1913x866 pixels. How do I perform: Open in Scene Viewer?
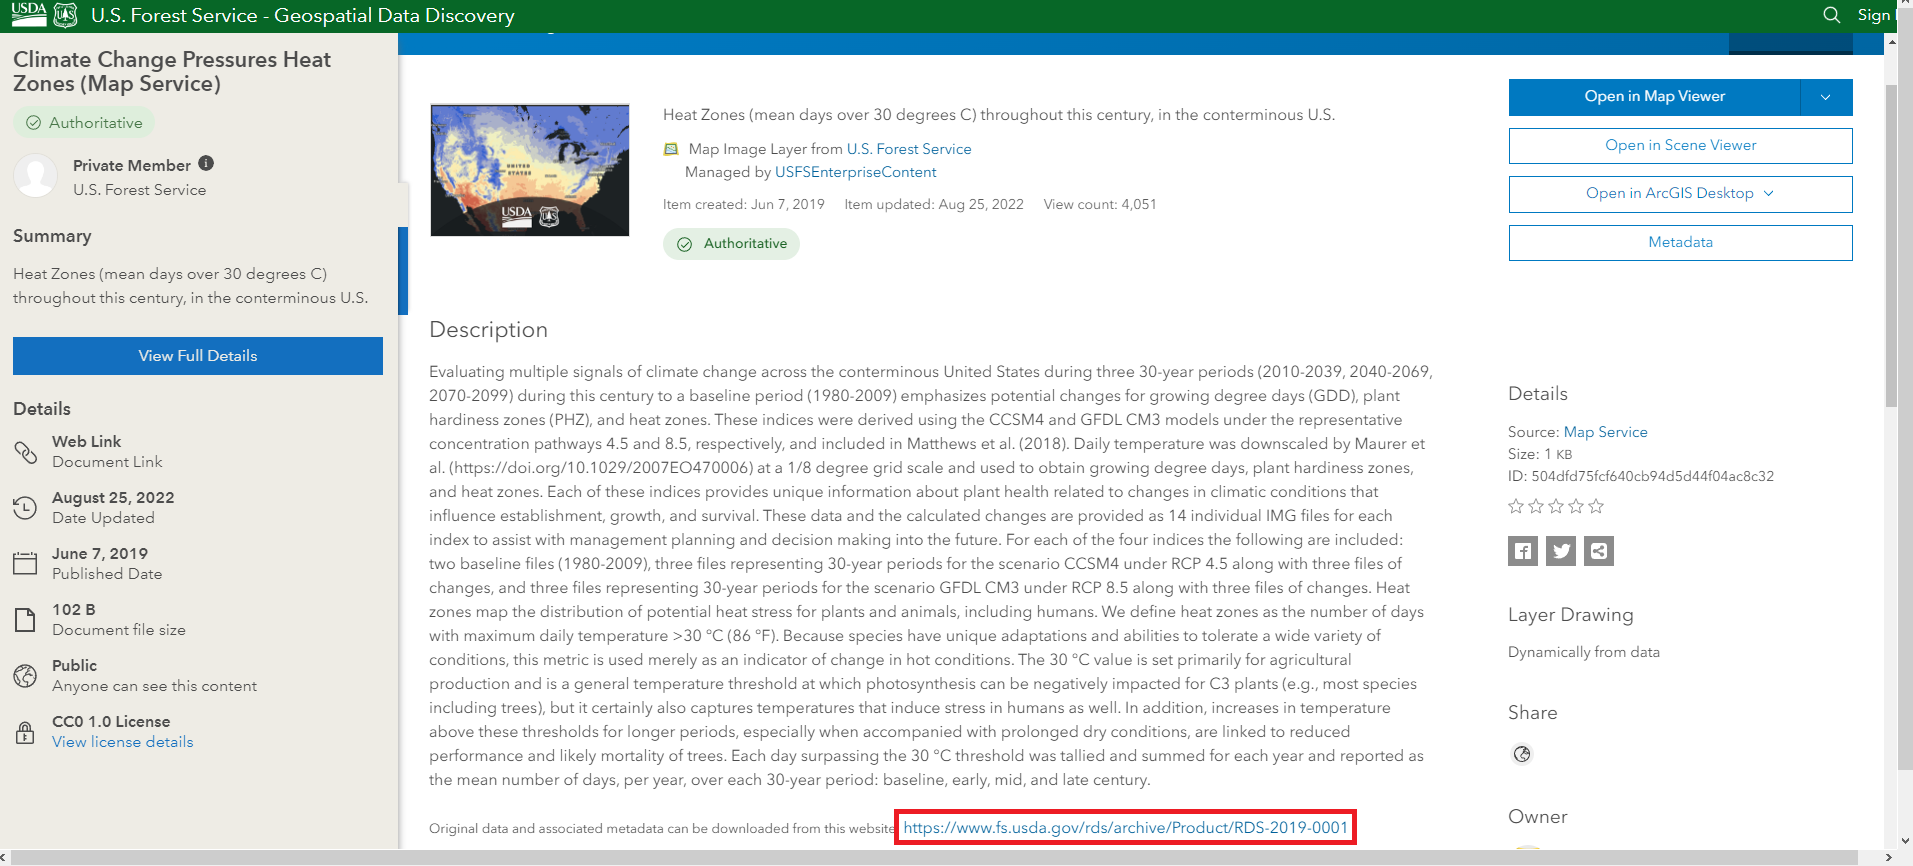point(1680,146)
